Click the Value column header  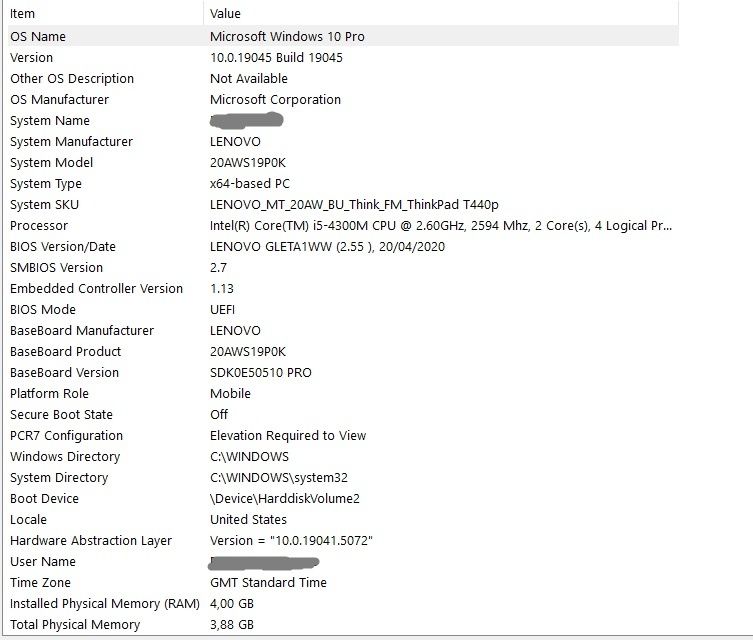coord(225,13)
